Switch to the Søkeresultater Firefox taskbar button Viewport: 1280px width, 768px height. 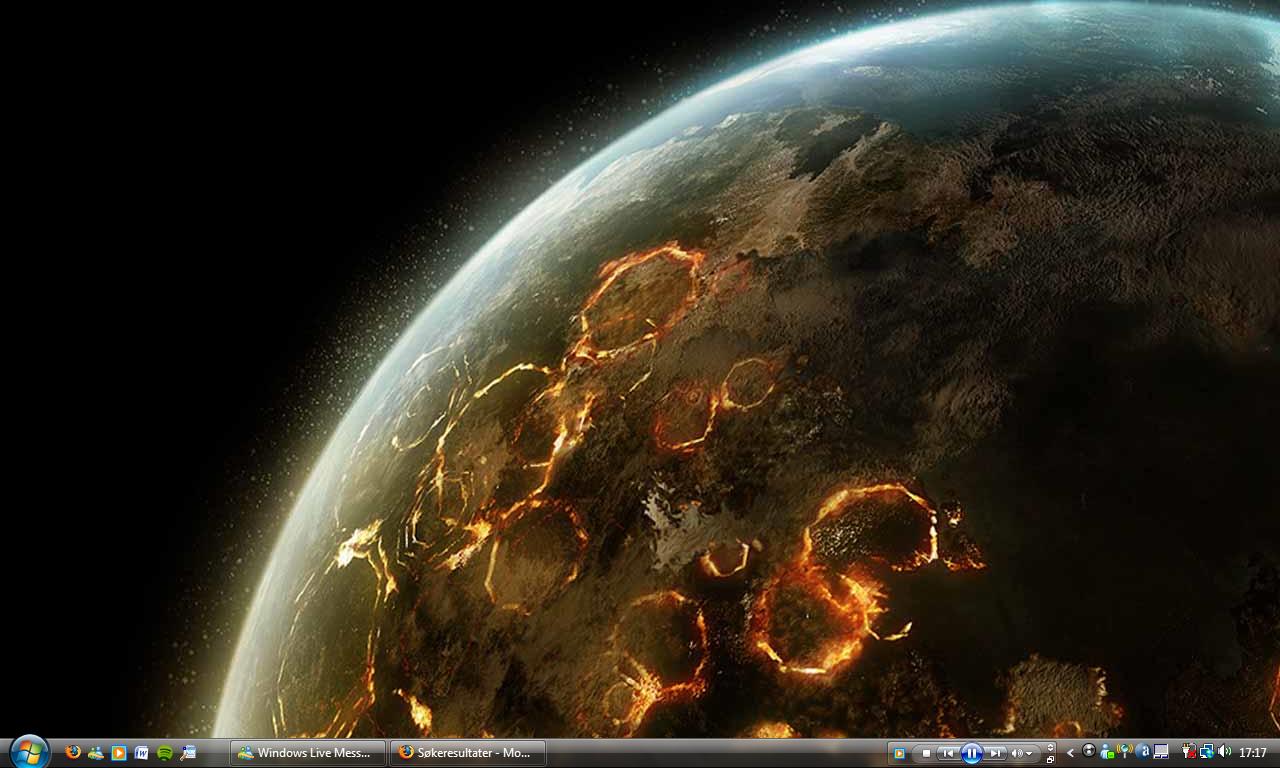pos(468,753)
